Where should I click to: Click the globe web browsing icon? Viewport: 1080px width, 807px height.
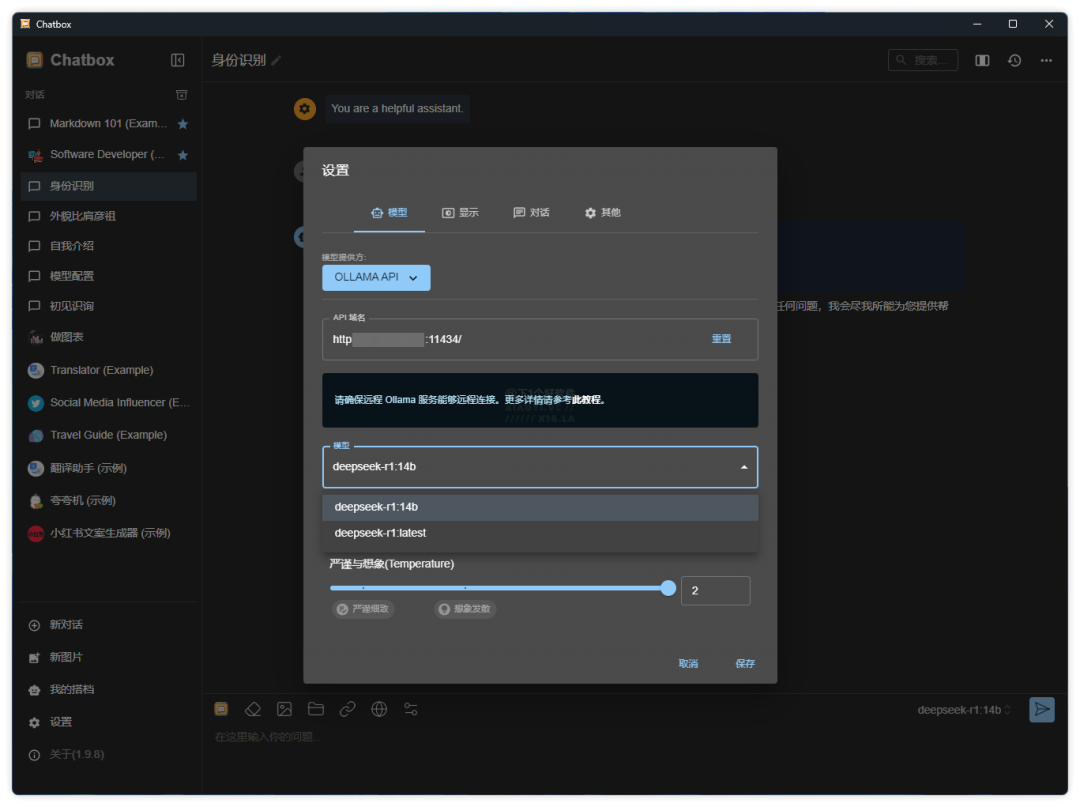(x=379, y=709)
